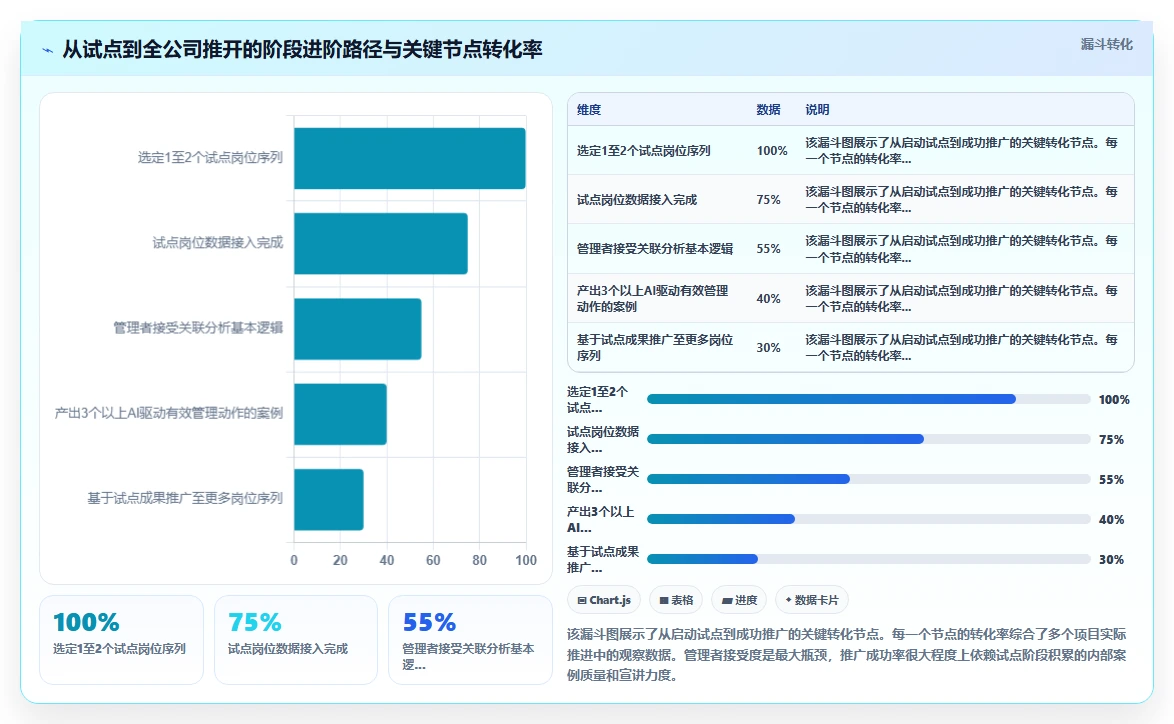Click y-axis label 基于试点成果推广至更多岗位序列
The width and height of the screenshot is (1174, 724).
(x=185, y=499)
